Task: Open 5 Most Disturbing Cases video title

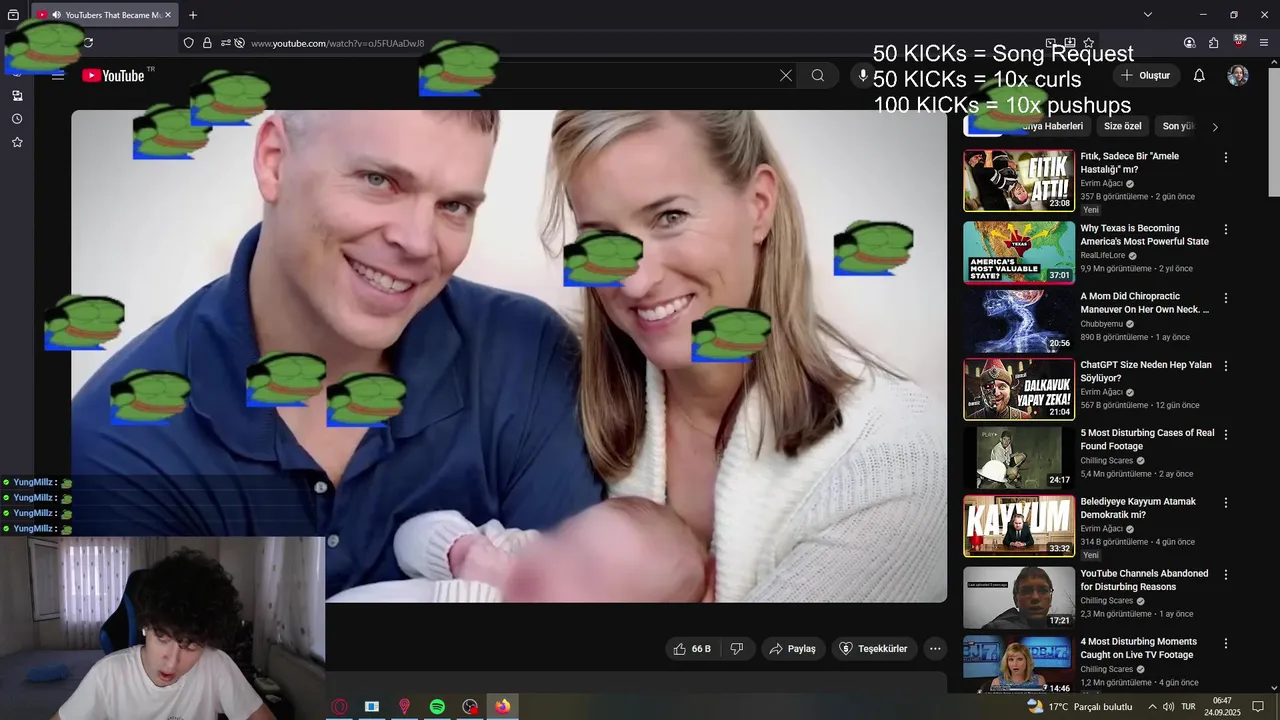Action: [x=1147, y=440]
